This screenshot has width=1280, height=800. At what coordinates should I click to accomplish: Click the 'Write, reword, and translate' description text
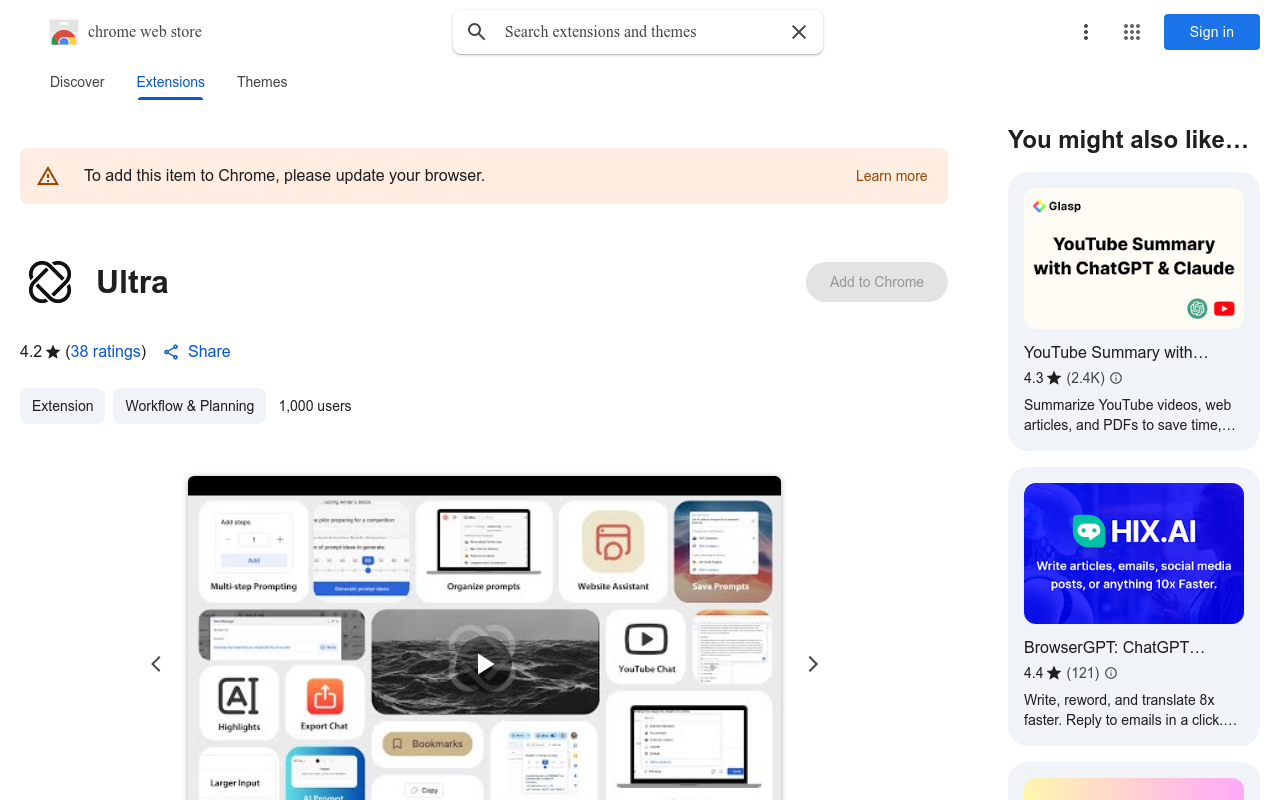pos(1131,710)
